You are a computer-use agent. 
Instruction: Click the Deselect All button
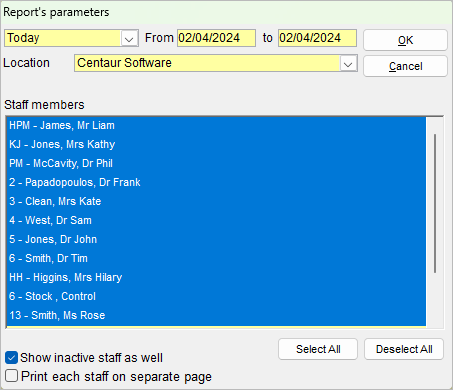pyautogui.click(x=404, y=349)
